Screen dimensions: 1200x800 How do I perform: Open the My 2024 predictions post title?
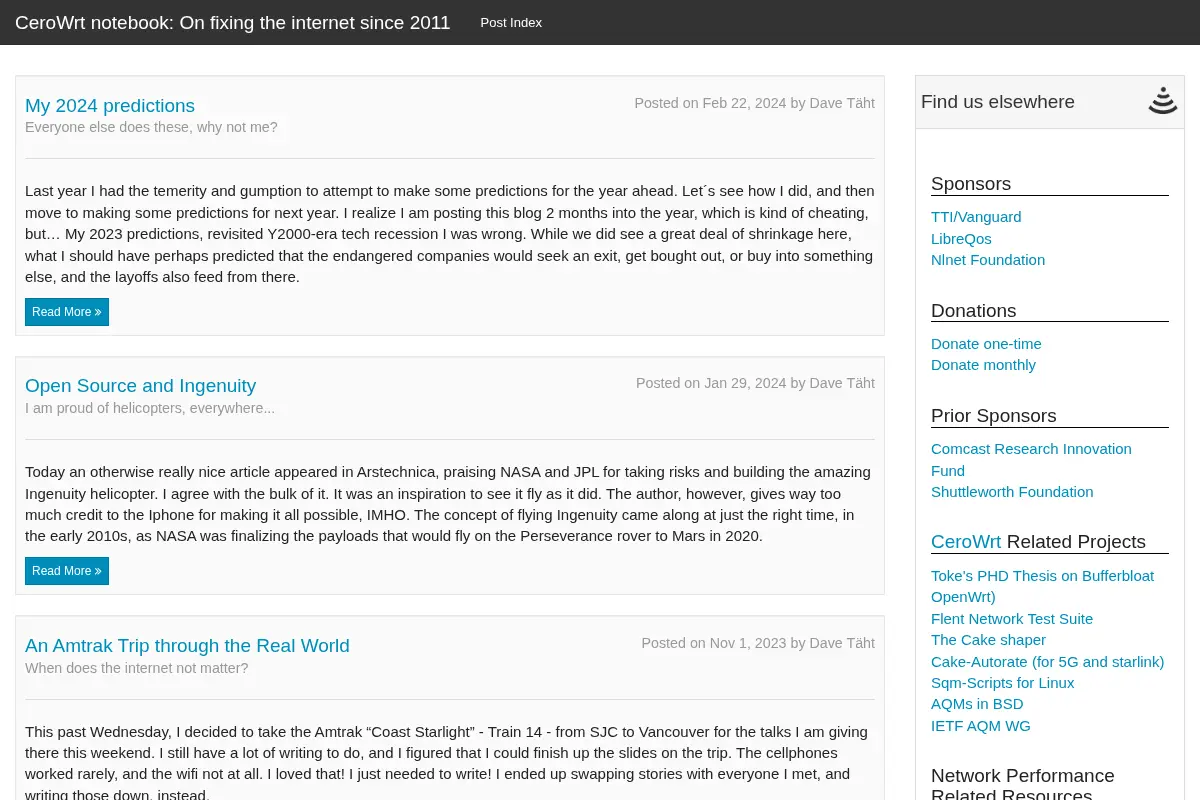(x=110, y=105)
